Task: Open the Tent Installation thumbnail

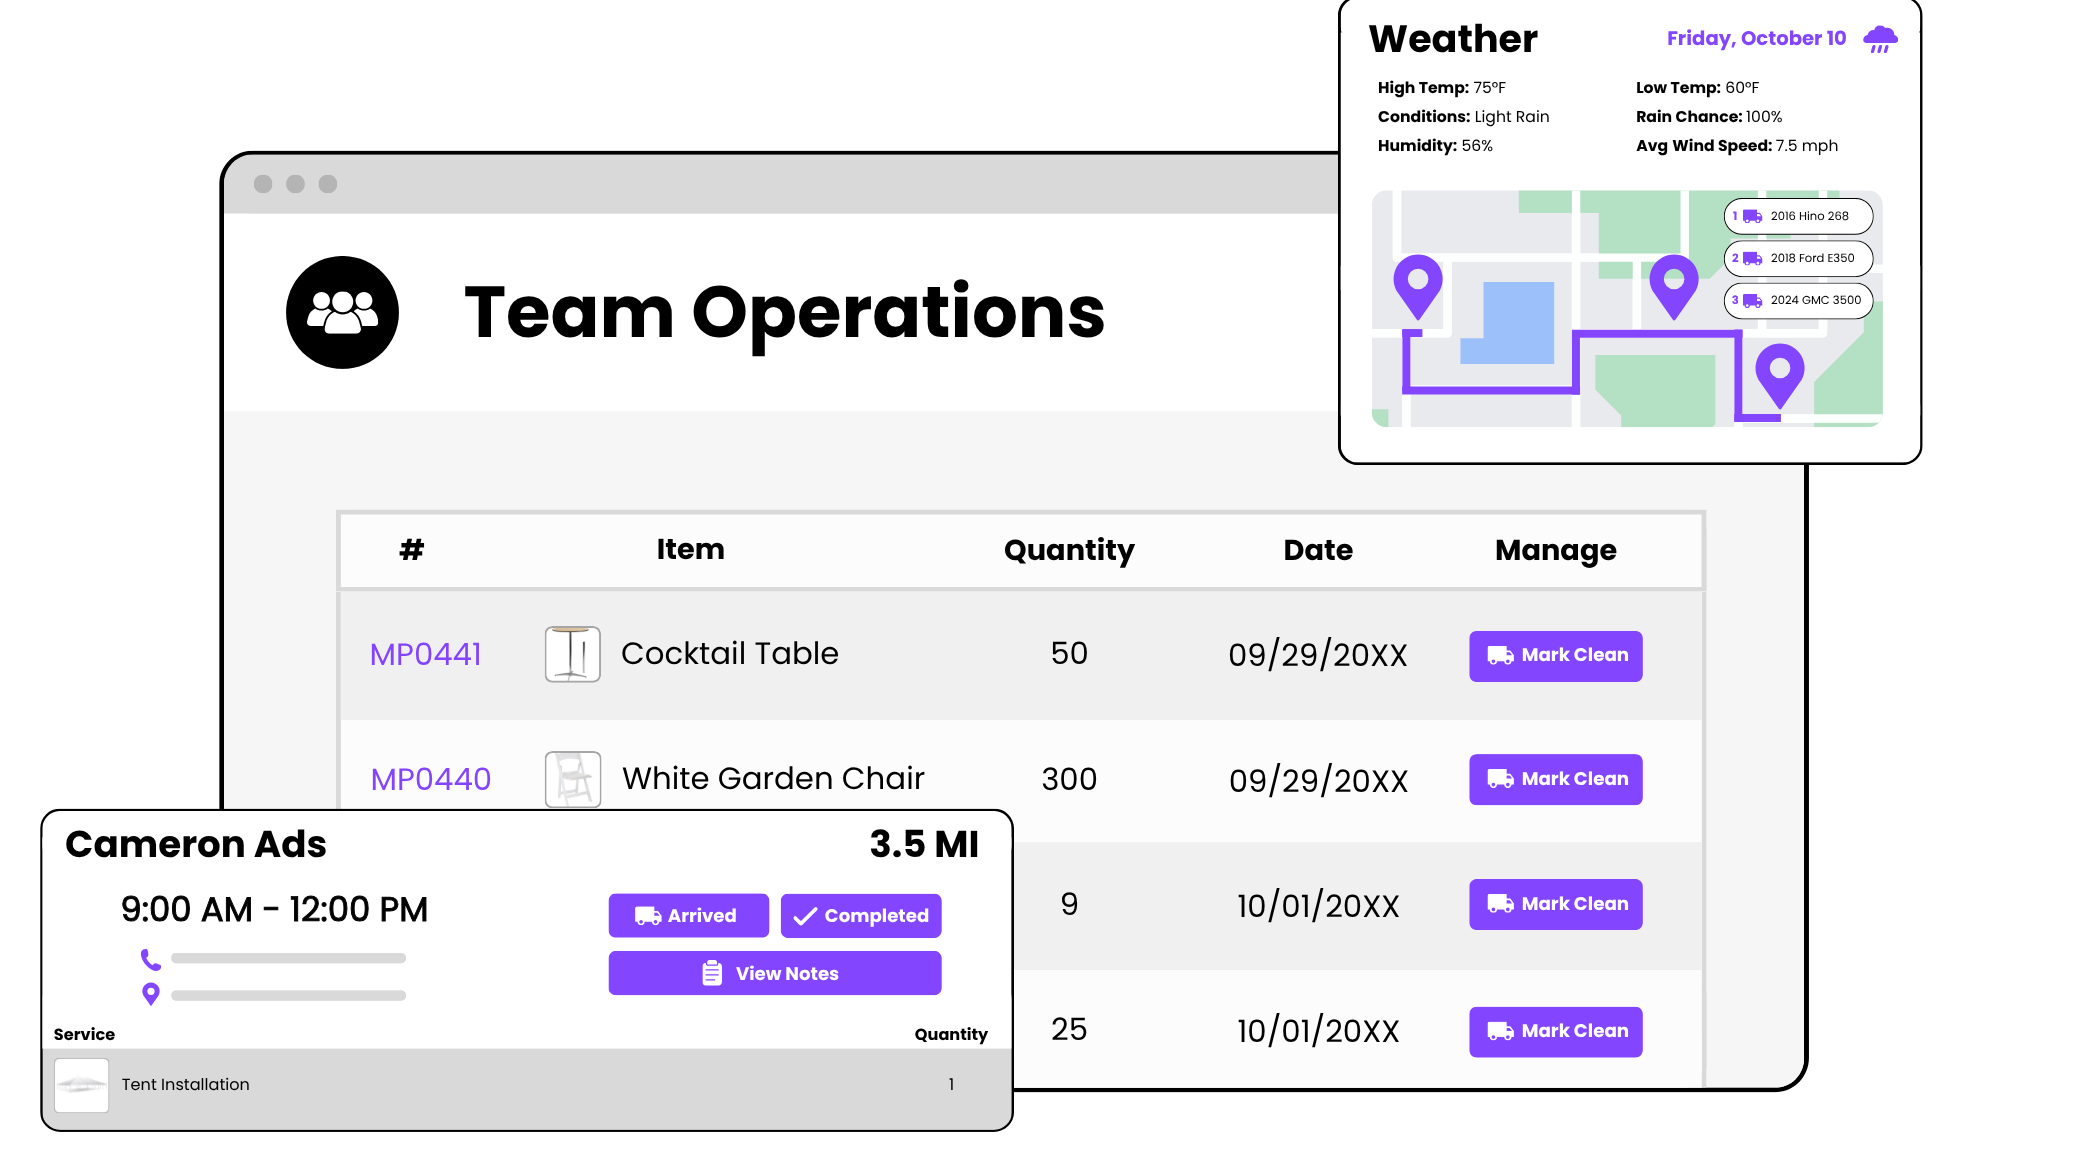Action: (81, 1085)
